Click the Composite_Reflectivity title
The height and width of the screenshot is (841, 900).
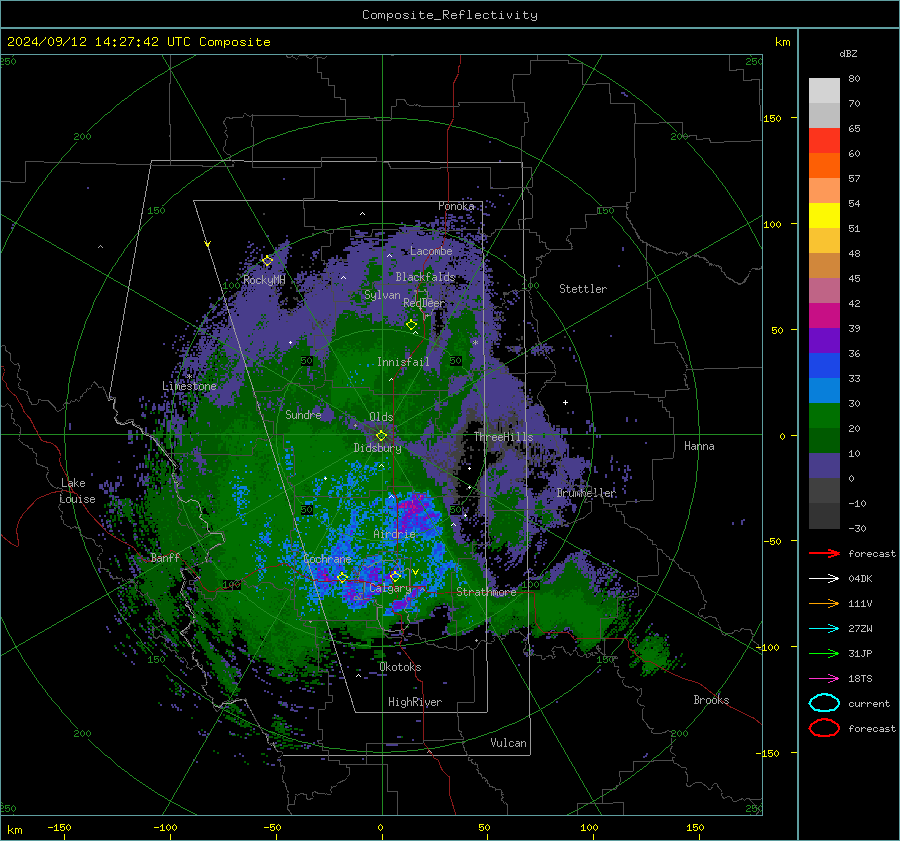[x=450, y=15]
